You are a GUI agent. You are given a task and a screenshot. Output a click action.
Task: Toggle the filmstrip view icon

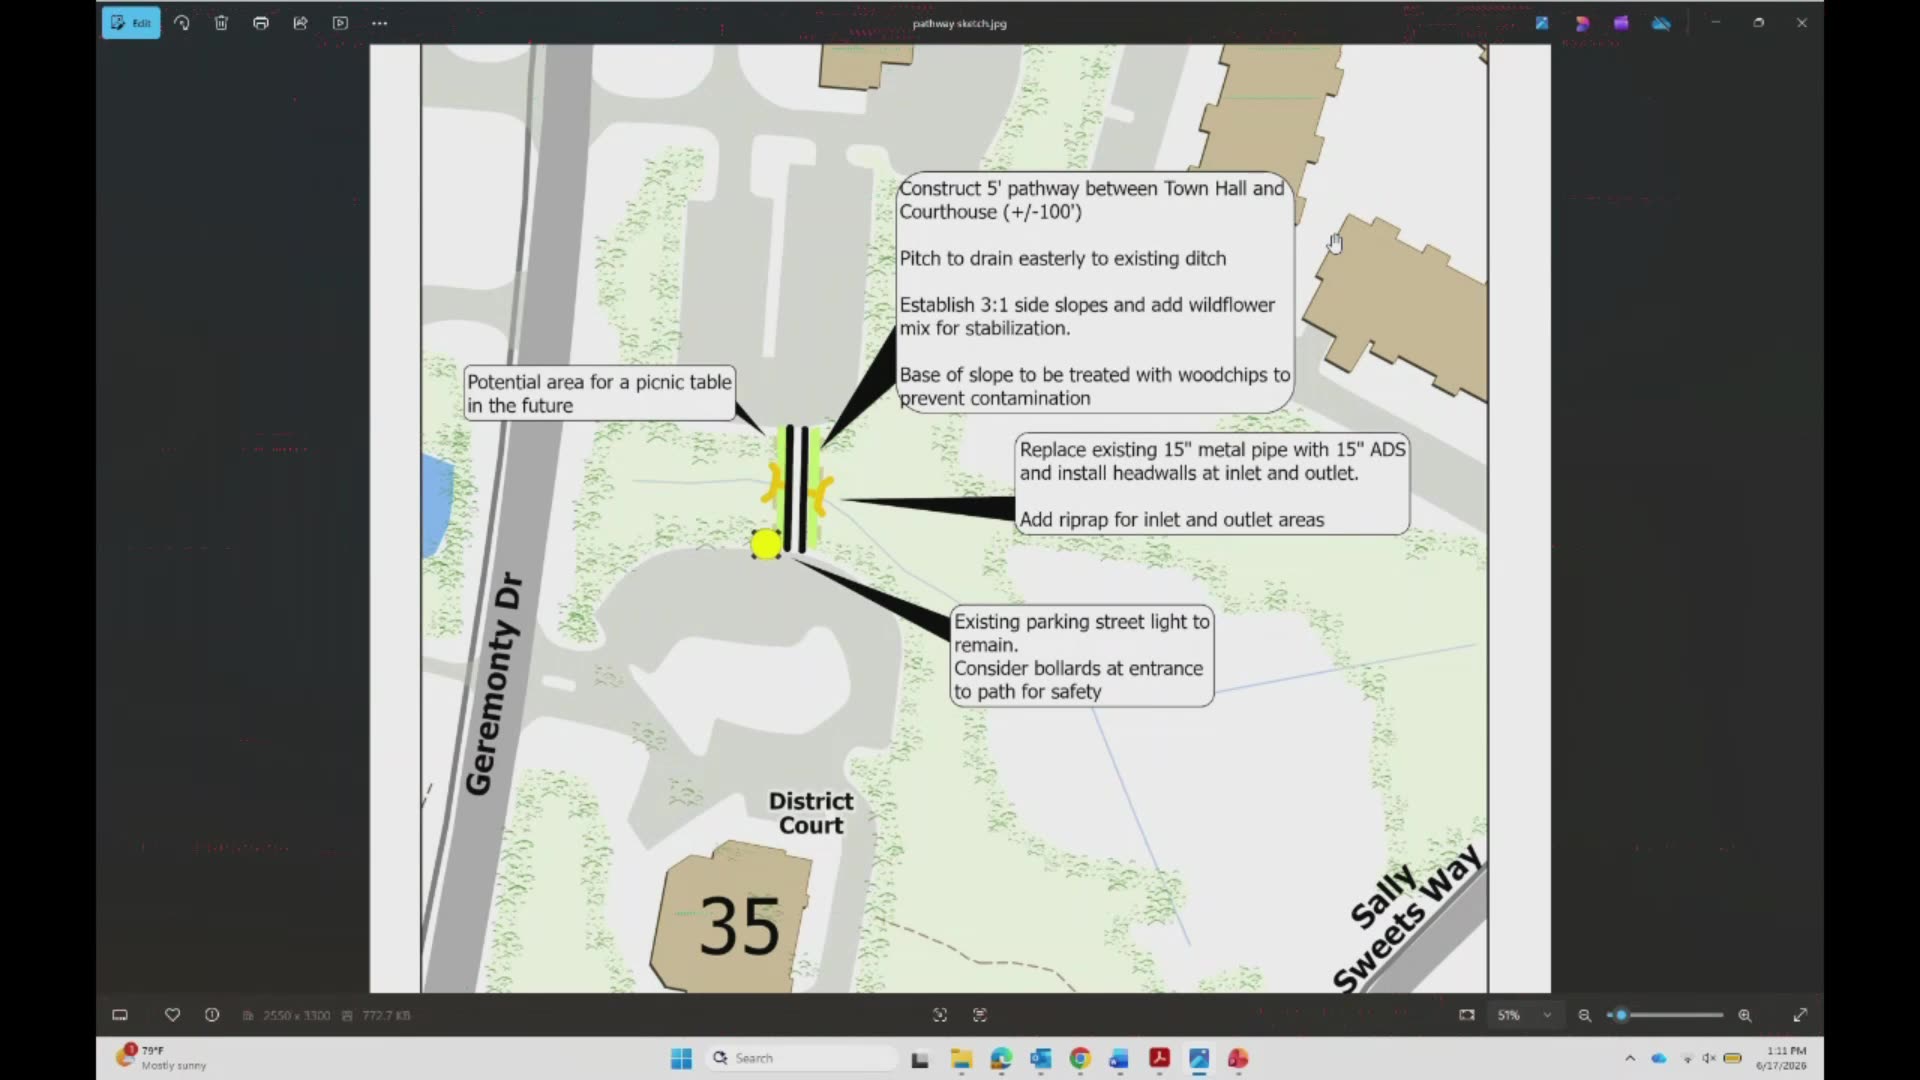(x=120, y=1015)
